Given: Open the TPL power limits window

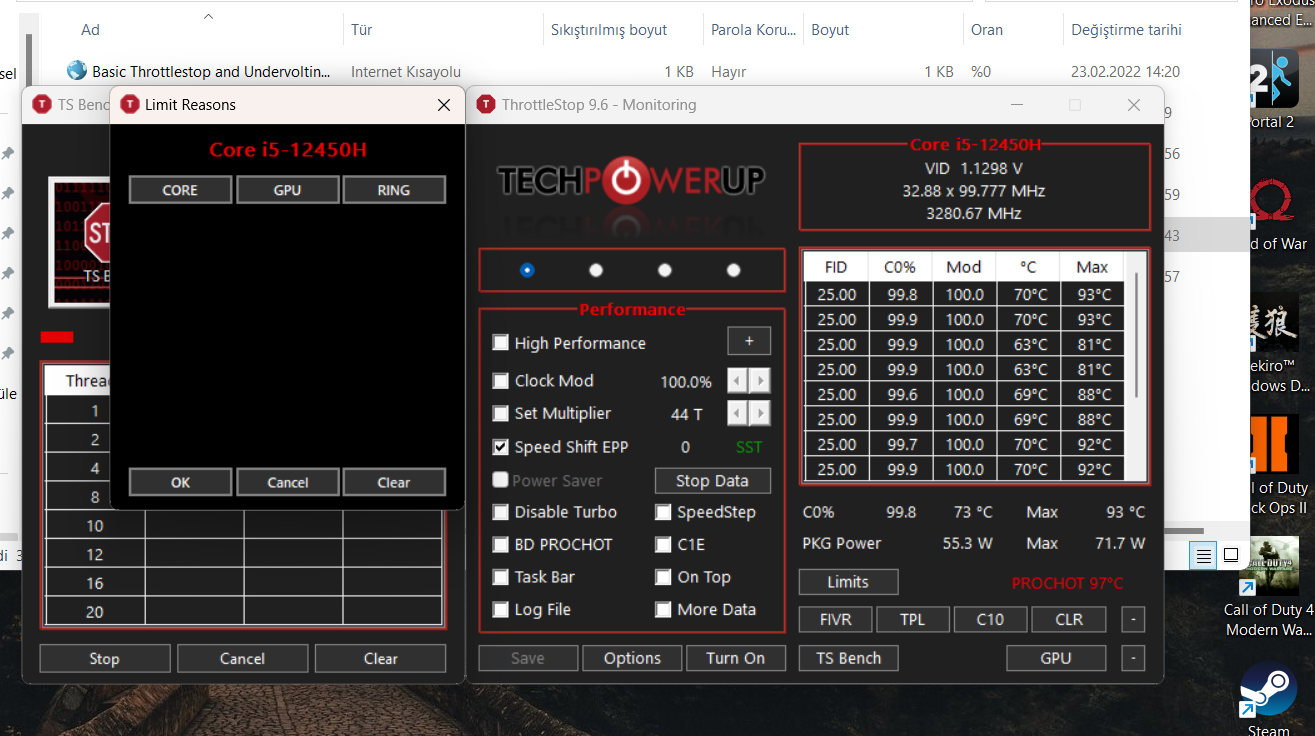Looking at the screenshot, I should click(x=913, y=619).
